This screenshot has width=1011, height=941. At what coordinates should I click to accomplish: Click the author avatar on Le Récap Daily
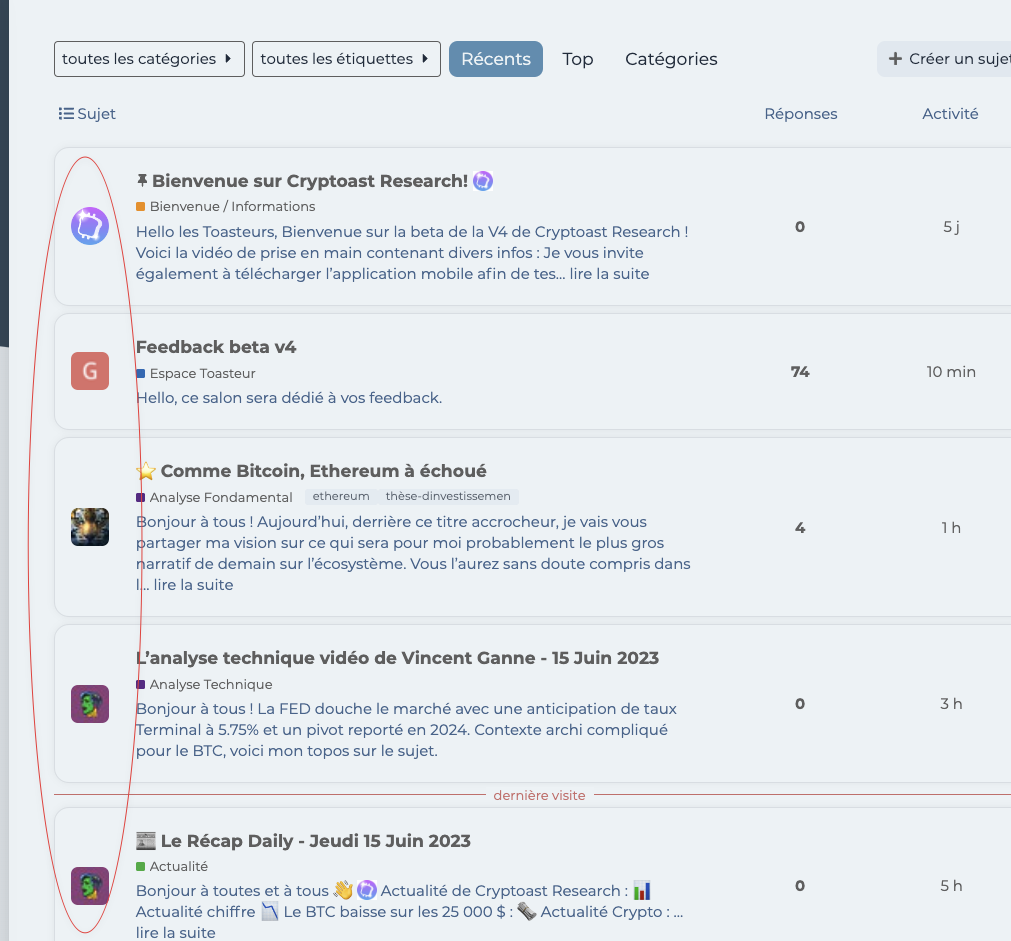[90, 886]
